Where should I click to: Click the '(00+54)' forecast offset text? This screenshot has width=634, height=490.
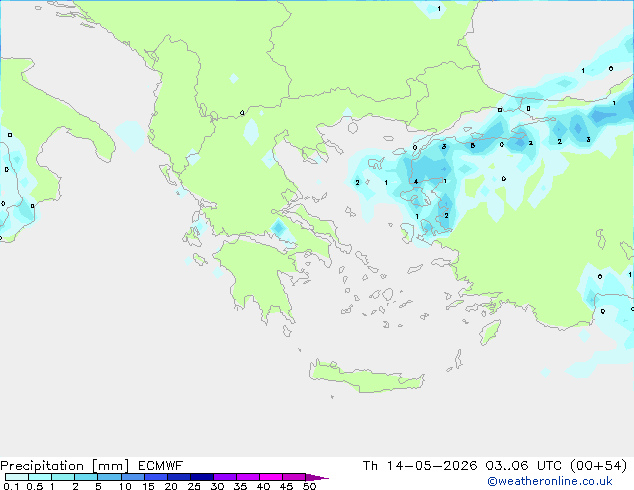click(598, 466)
